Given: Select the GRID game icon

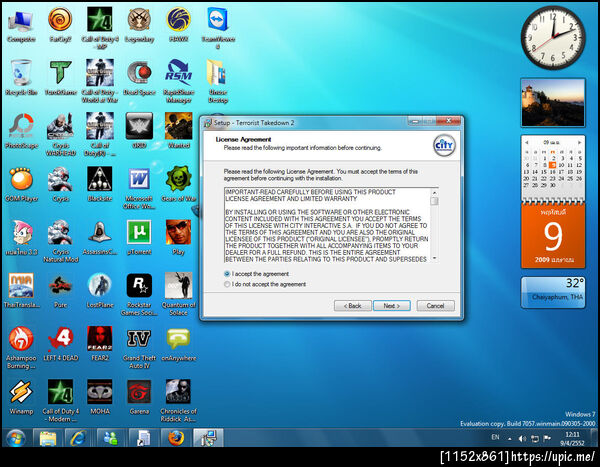Looking at the screenshot, I should pos(139,131).
